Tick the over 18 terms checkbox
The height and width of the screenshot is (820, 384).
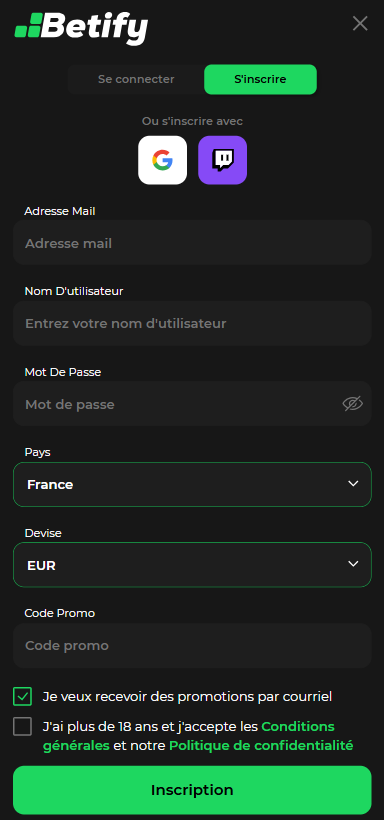22,726
